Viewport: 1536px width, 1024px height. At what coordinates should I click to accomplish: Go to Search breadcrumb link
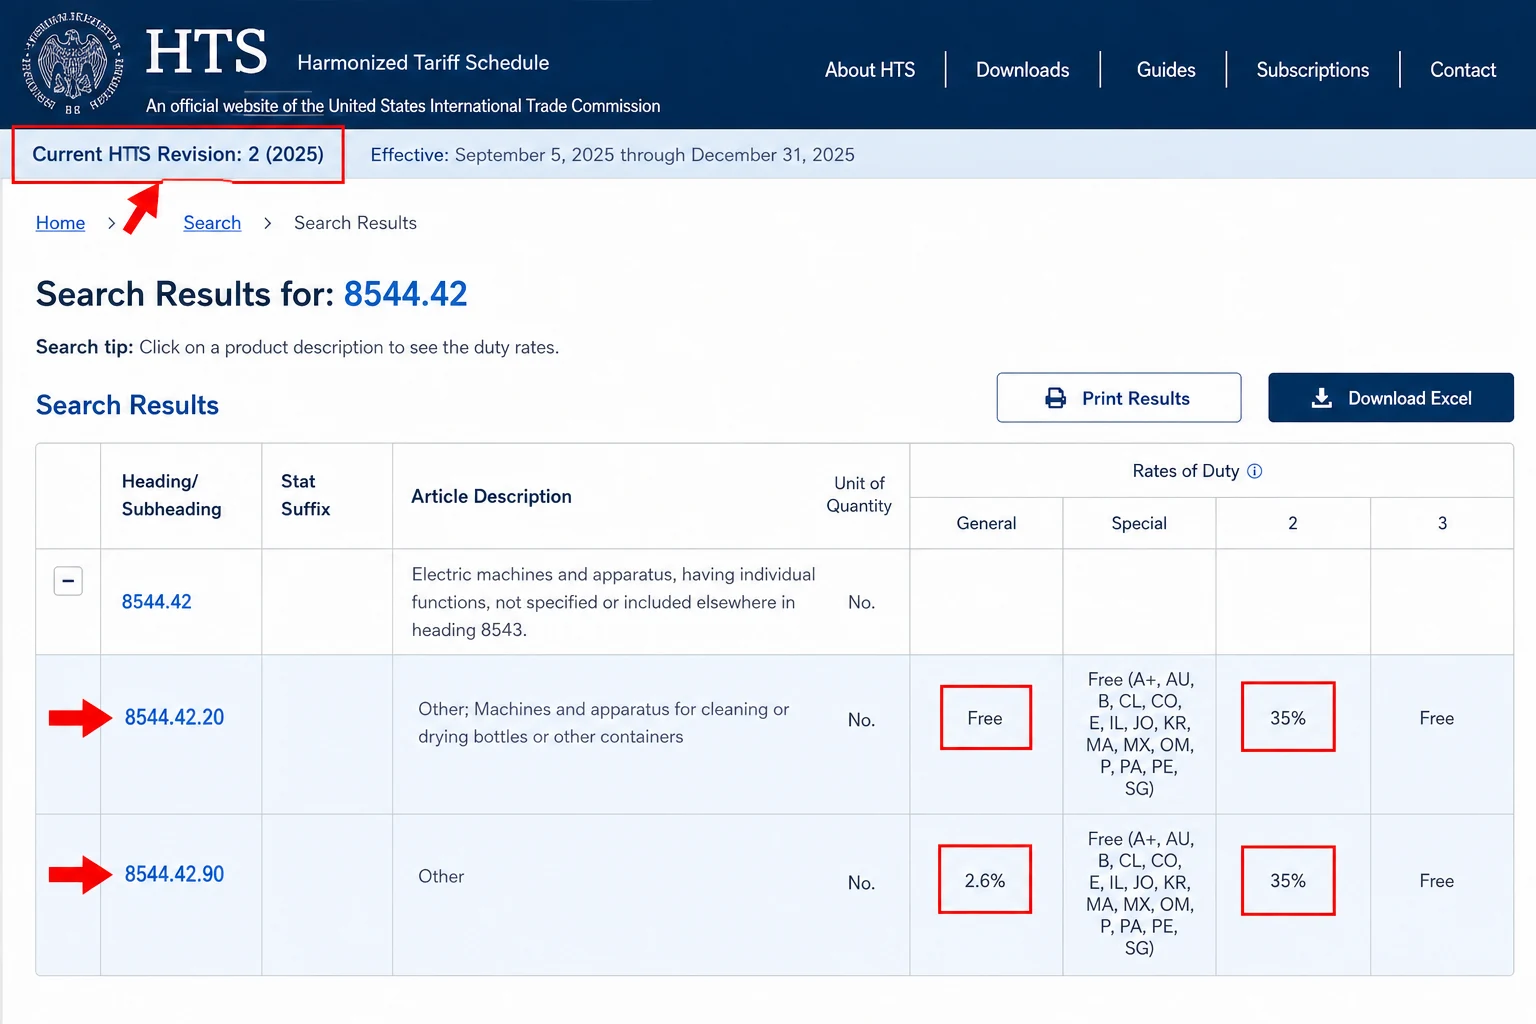click(x=212, y=223)
